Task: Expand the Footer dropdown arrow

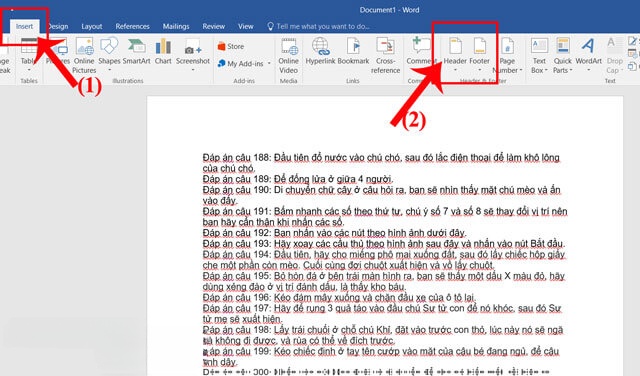Action: pyautogui.click(x=480, y=70)
